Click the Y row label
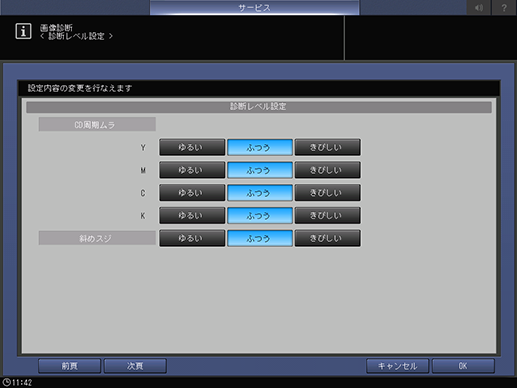The height and width of the screenshot is (388, 517). [x=143, y=147]
